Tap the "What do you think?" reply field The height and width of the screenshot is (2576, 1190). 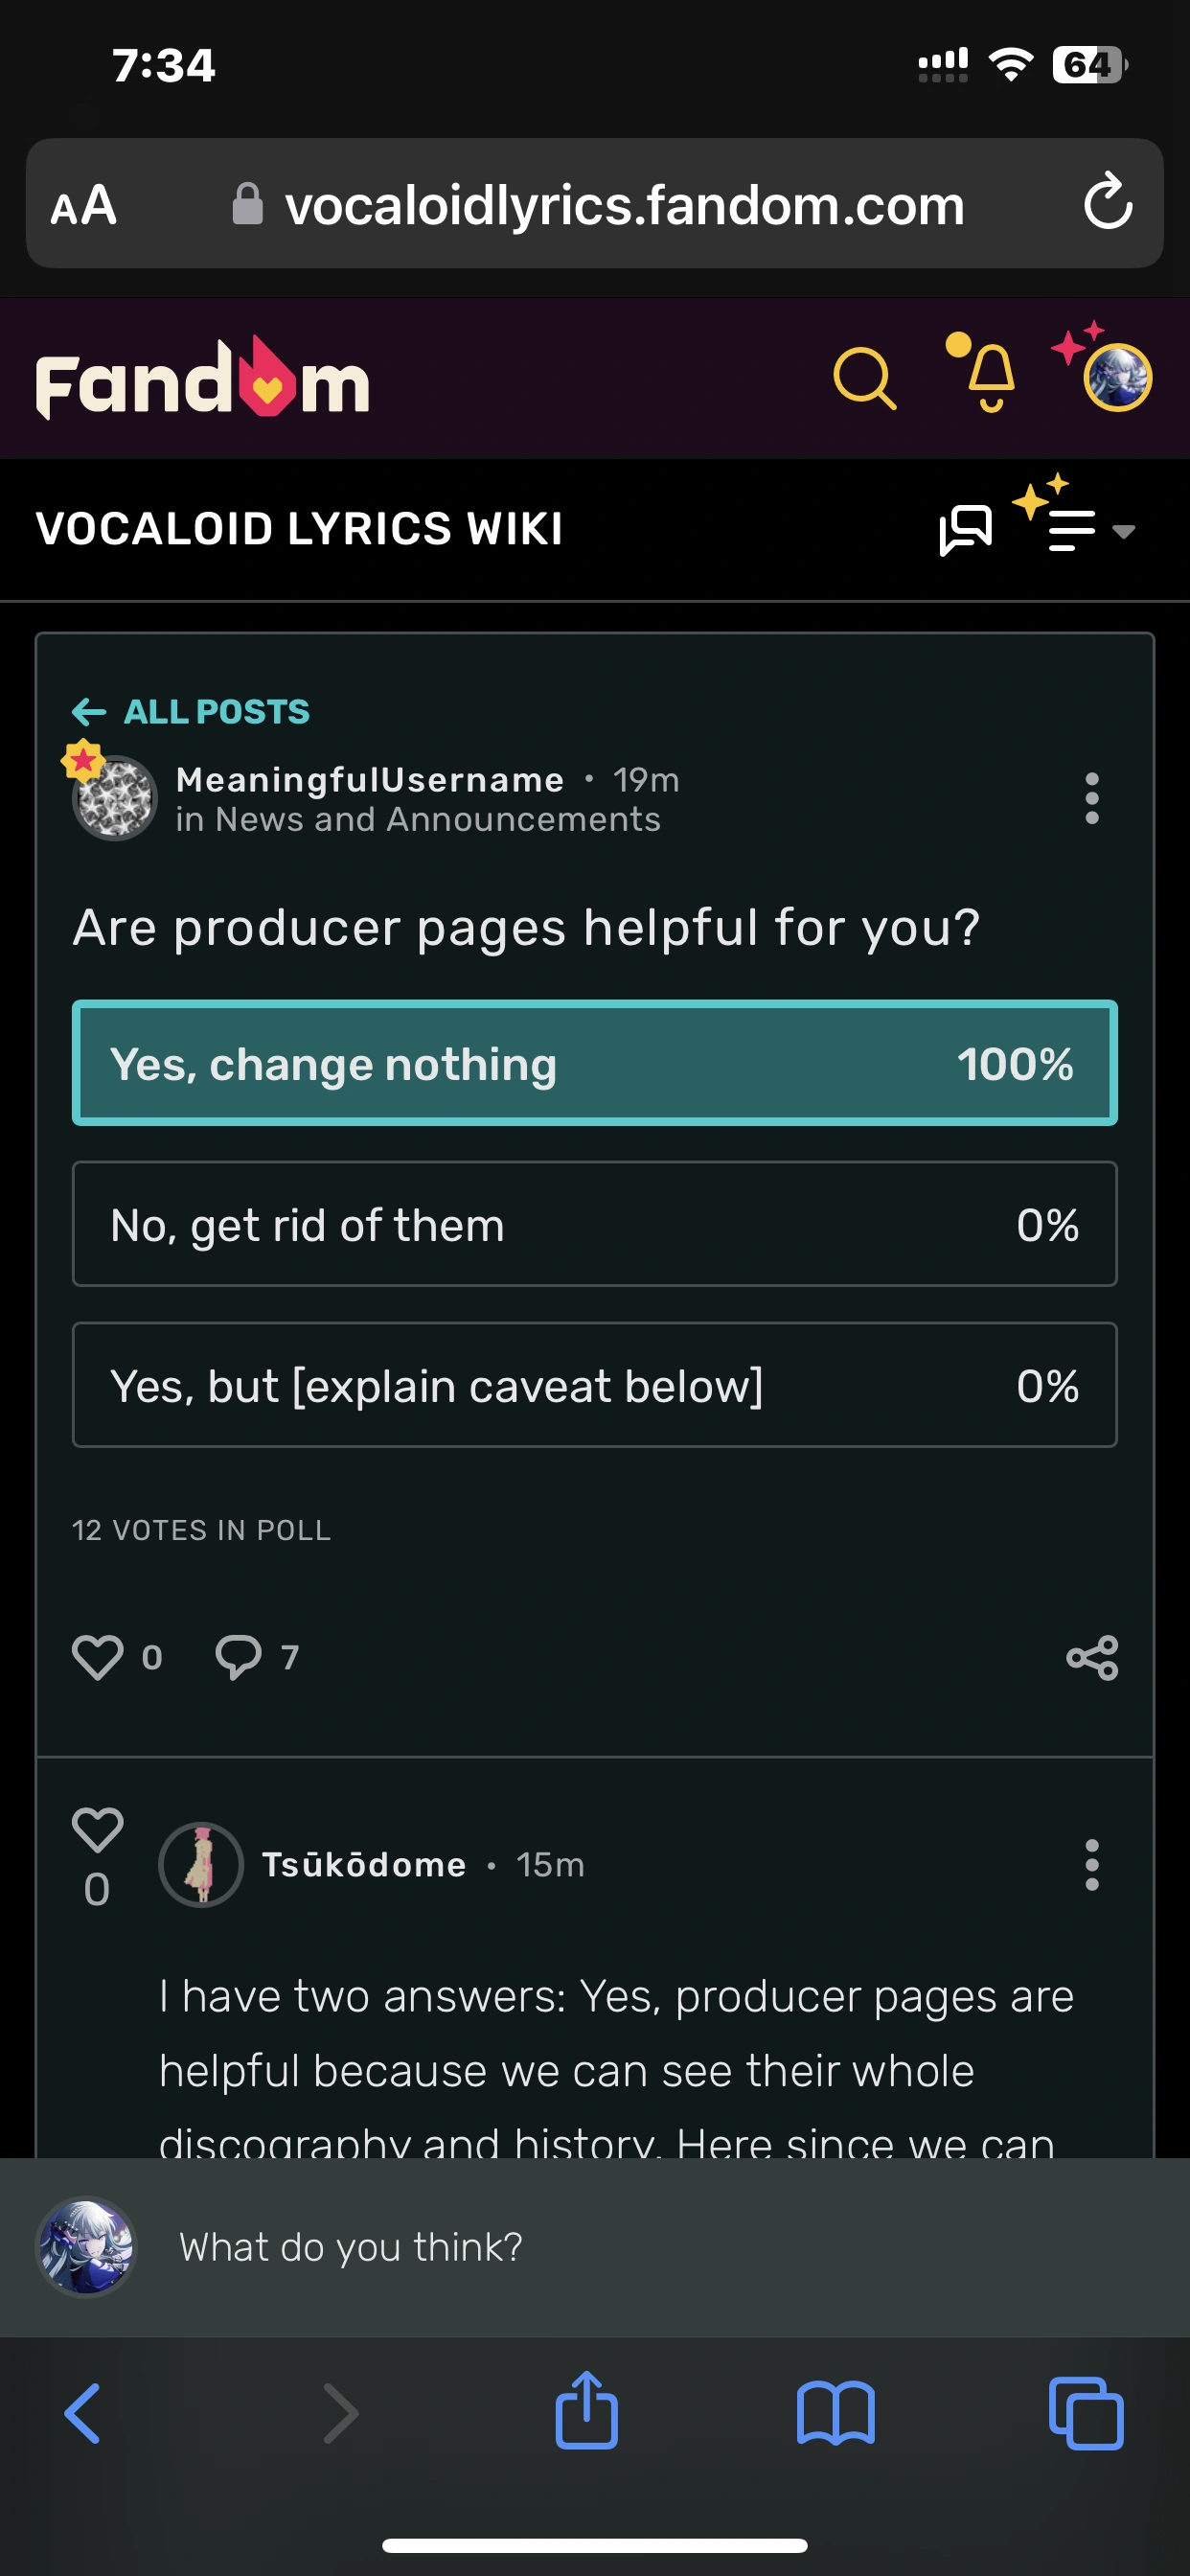(x=600, y=2247)
